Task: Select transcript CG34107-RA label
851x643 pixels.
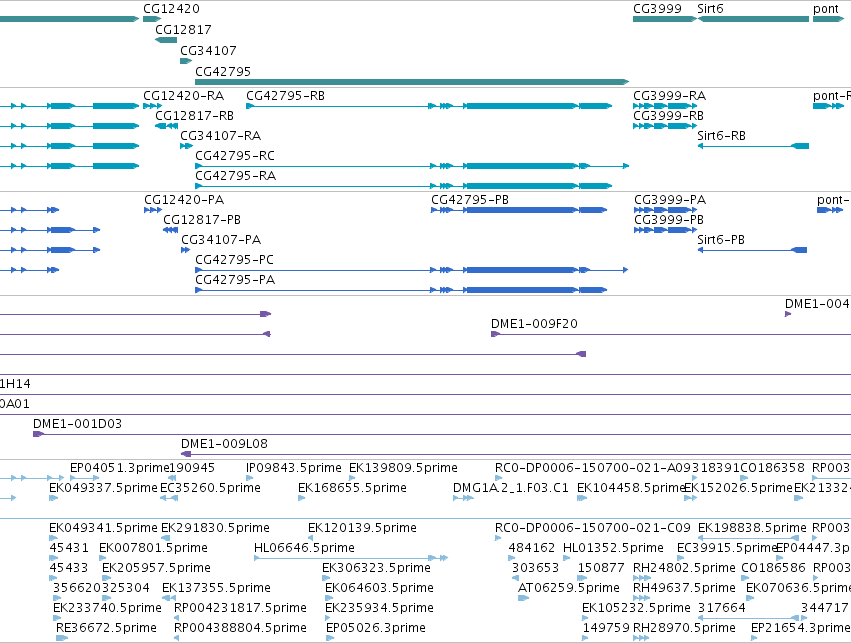Action: coord(220,136)
